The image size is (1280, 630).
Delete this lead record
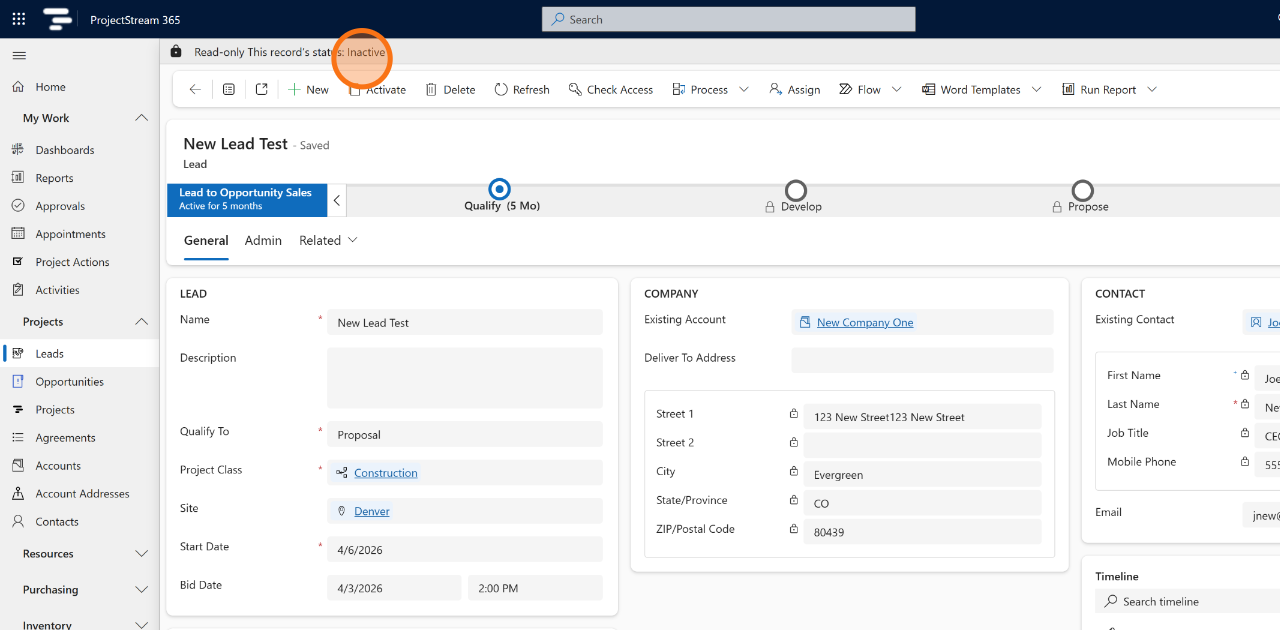click(x=450, y=89)
